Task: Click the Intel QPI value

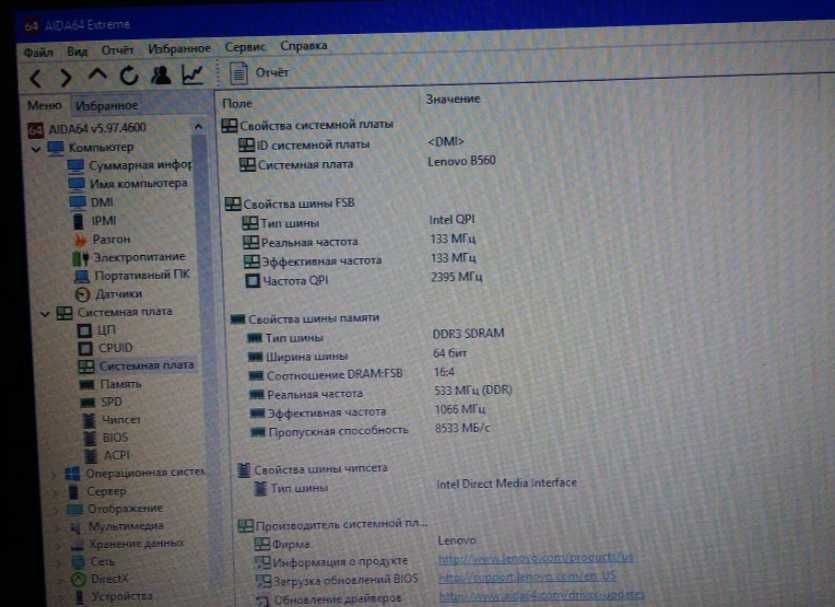Action: (452, 219)
